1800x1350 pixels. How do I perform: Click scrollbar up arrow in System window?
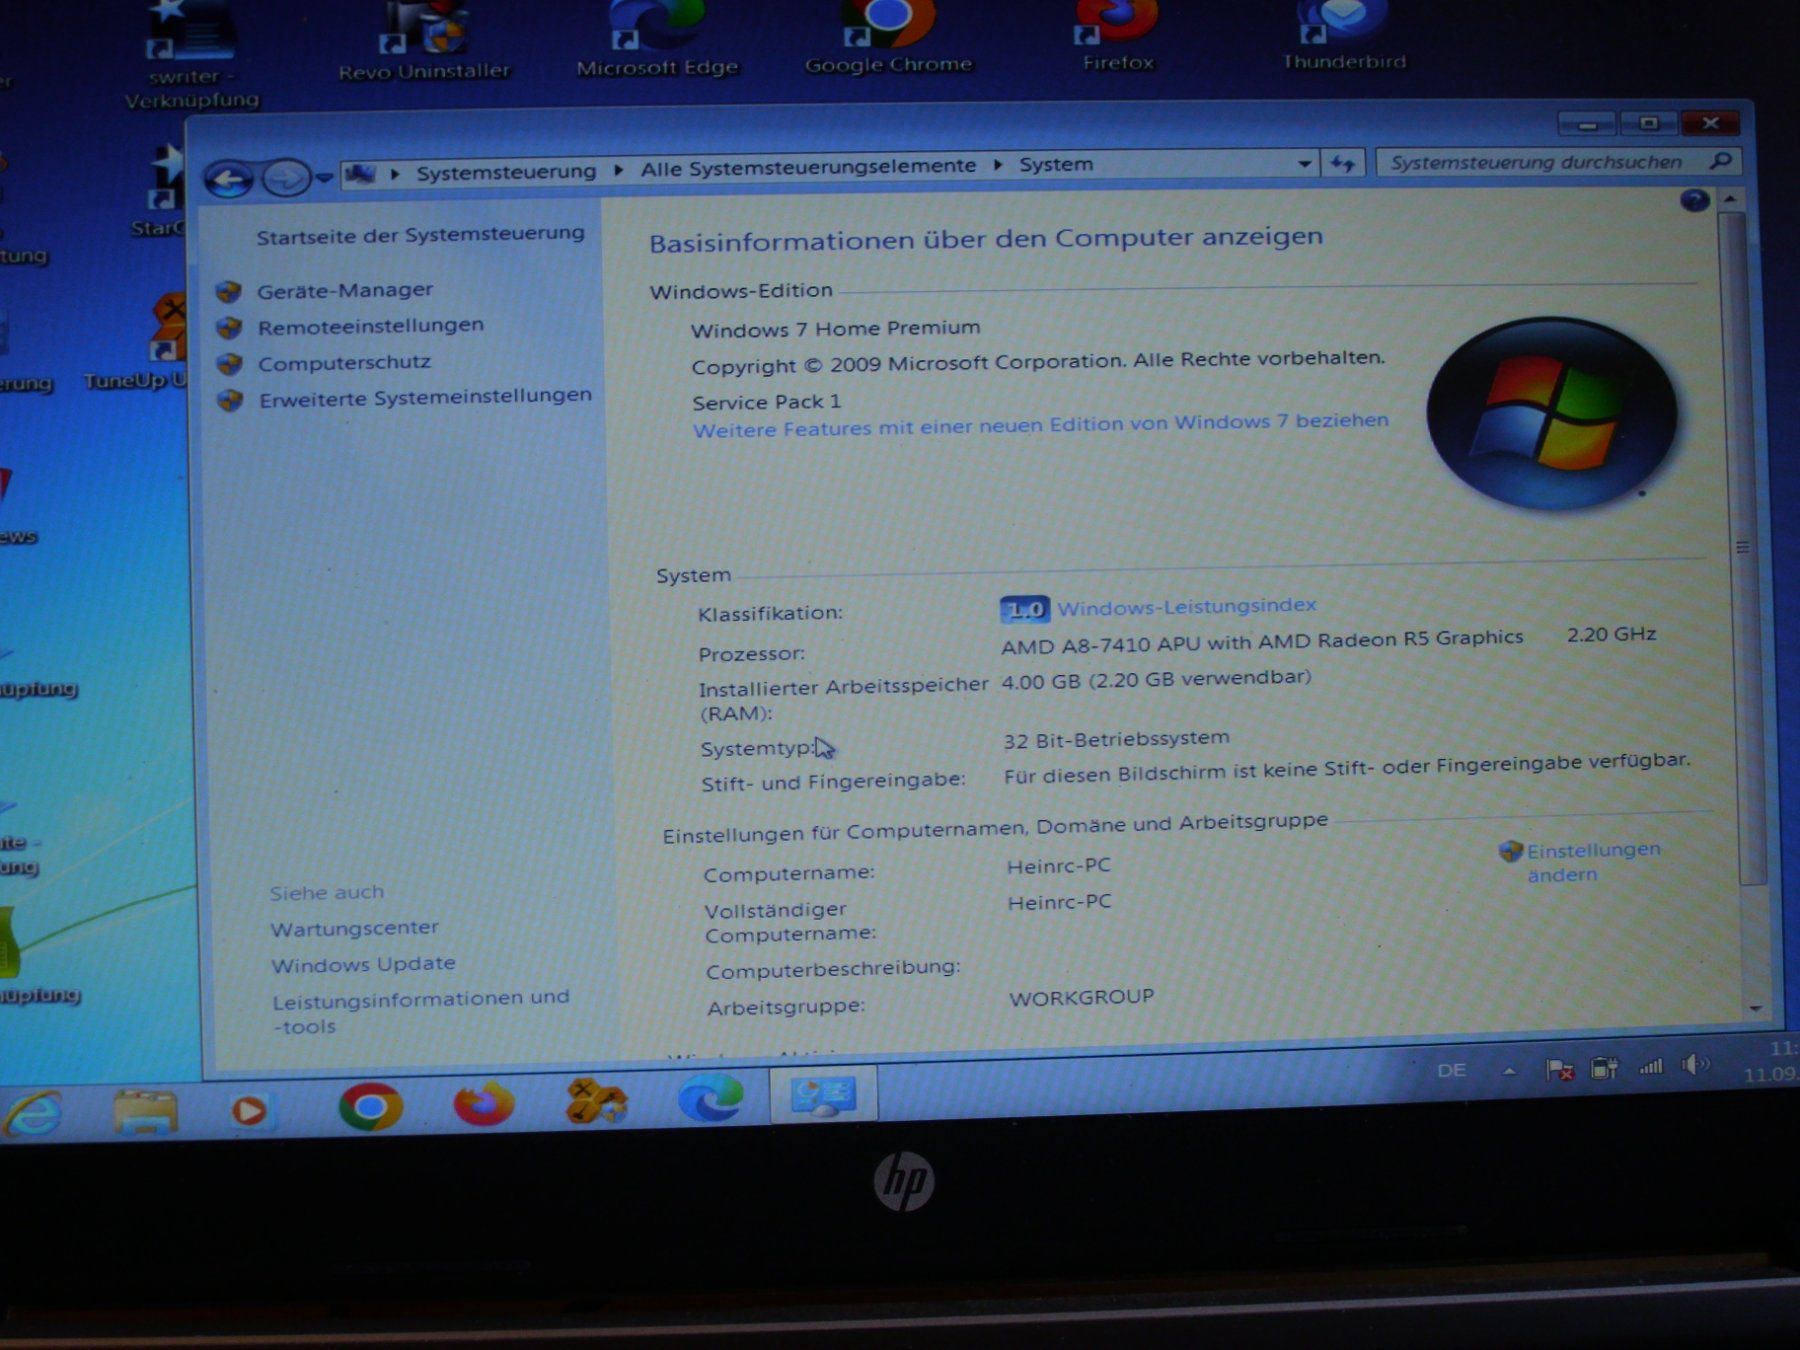[1731, 200]
